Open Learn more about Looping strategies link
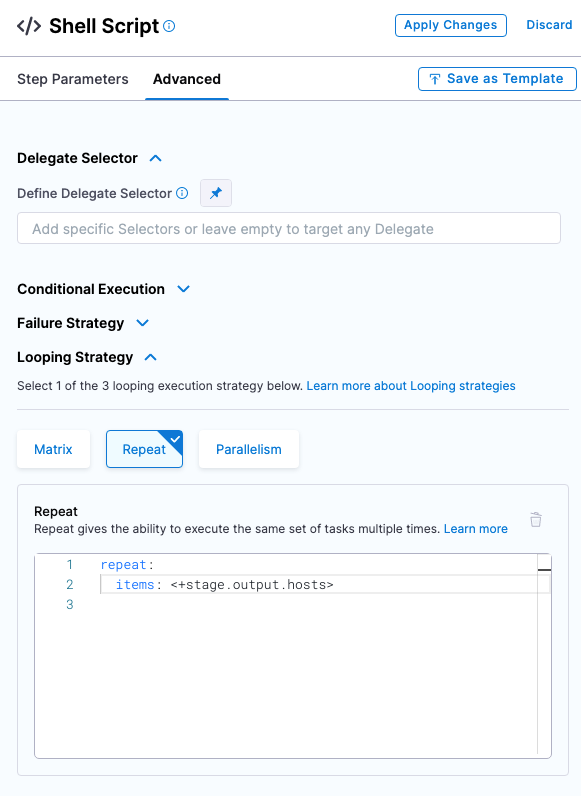 coord(411,386)
